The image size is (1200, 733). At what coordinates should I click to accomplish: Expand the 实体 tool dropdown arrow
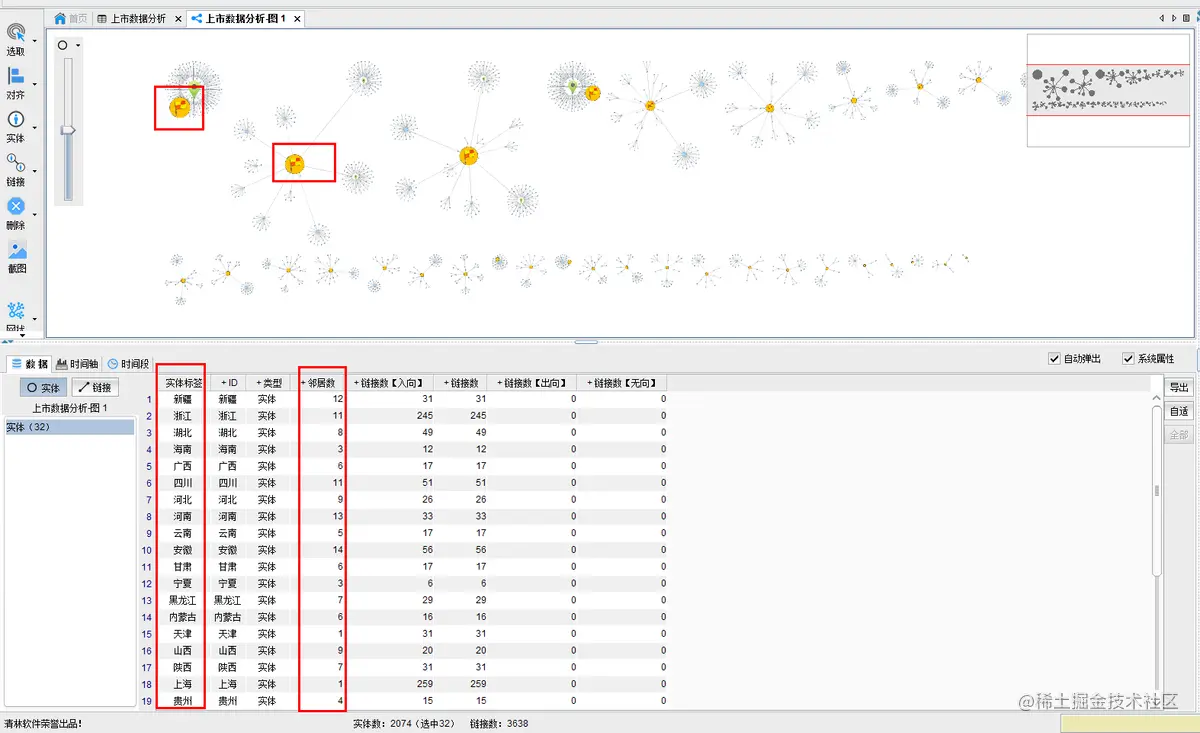34,127
